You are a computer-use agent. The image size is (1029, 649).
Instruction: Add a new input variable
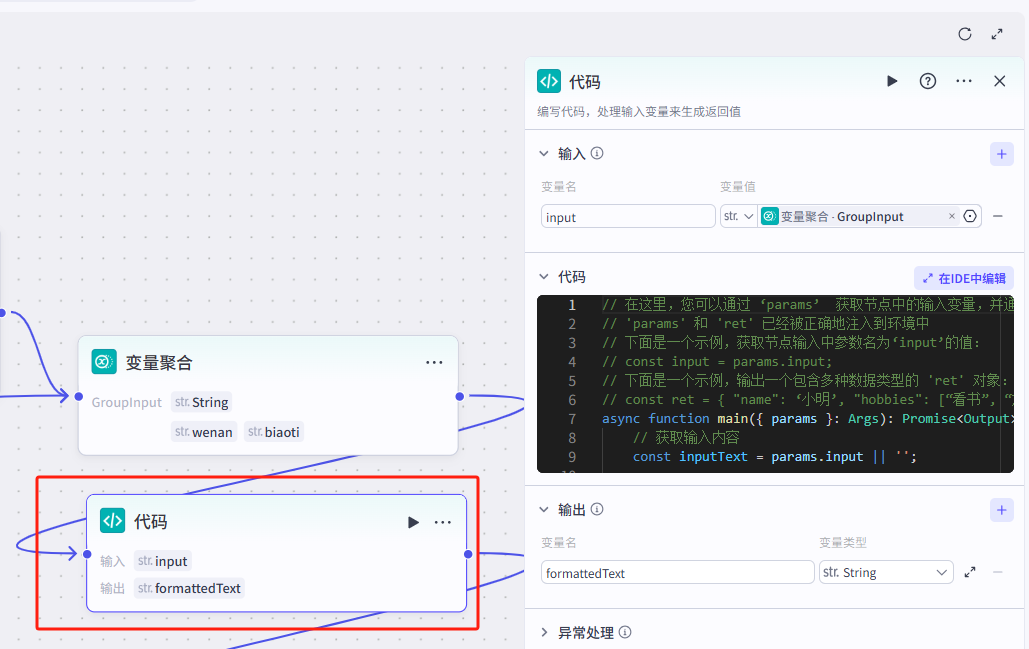tap(1001, 154)
